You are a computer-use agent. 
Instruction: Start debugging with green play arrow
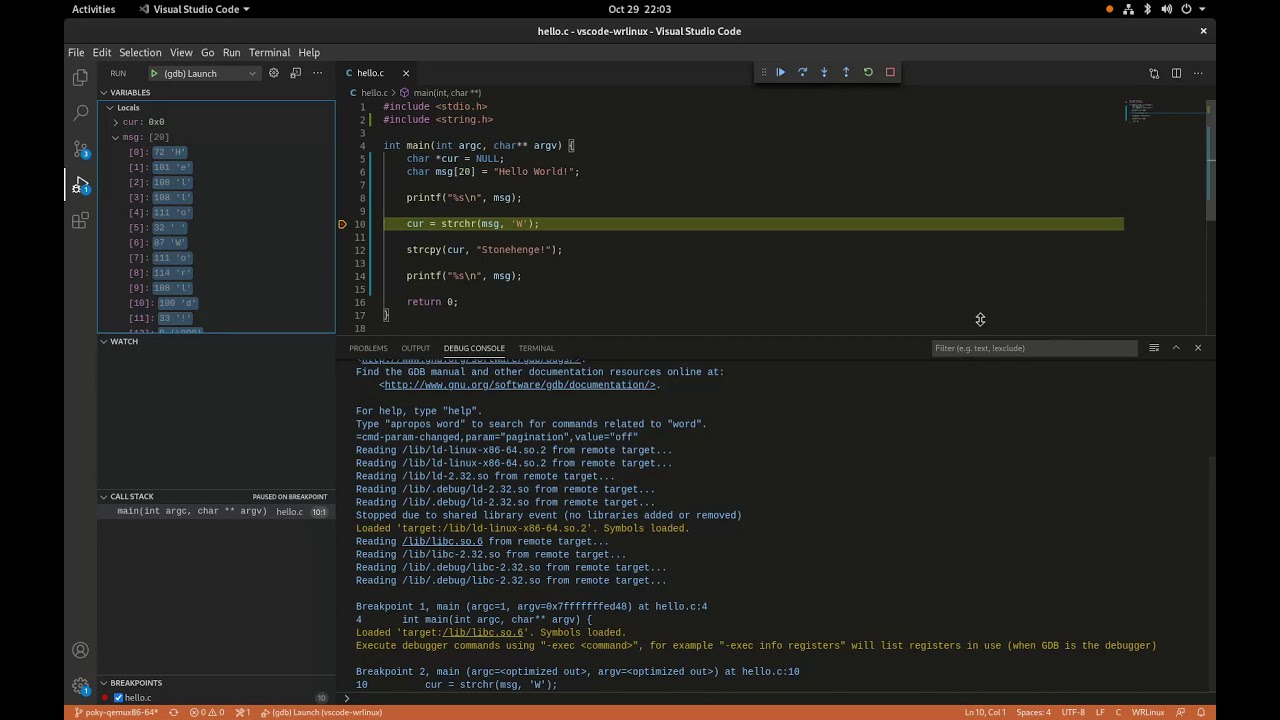pos(154,73)
